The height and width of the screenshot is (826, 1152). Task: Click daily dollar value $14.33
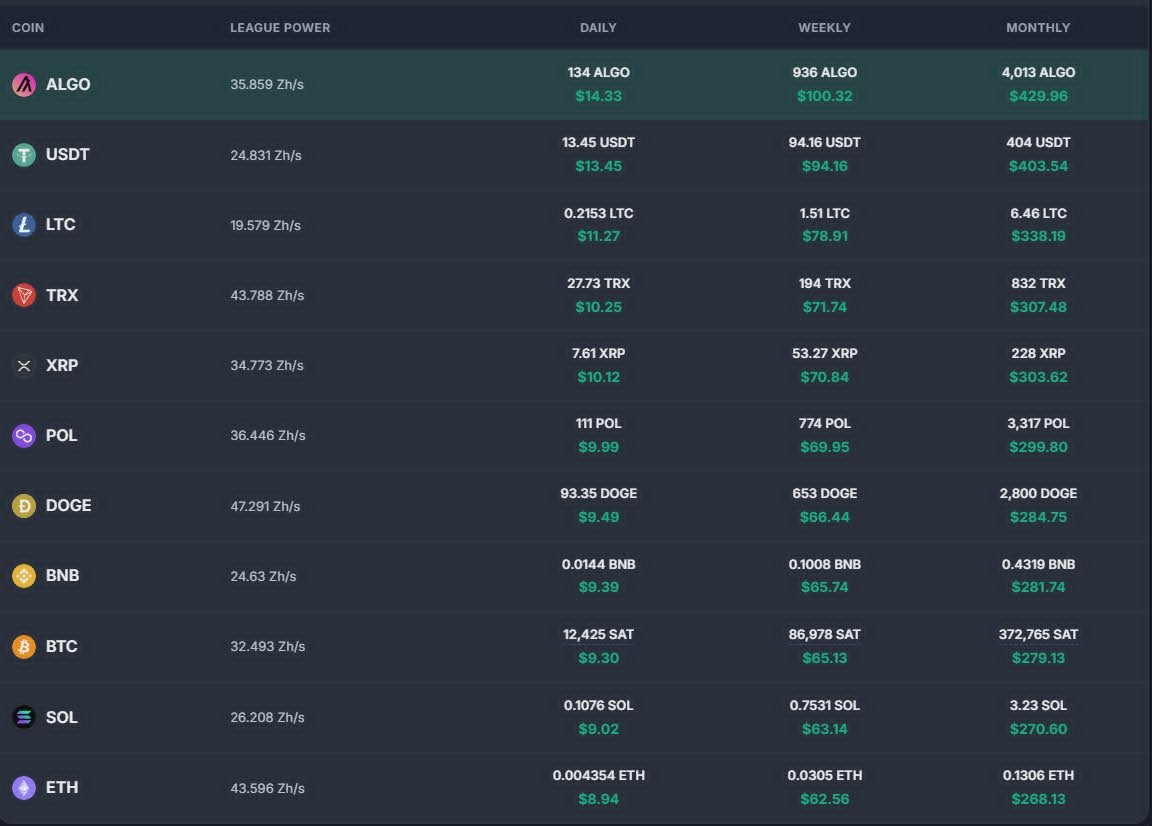[598, 96]
